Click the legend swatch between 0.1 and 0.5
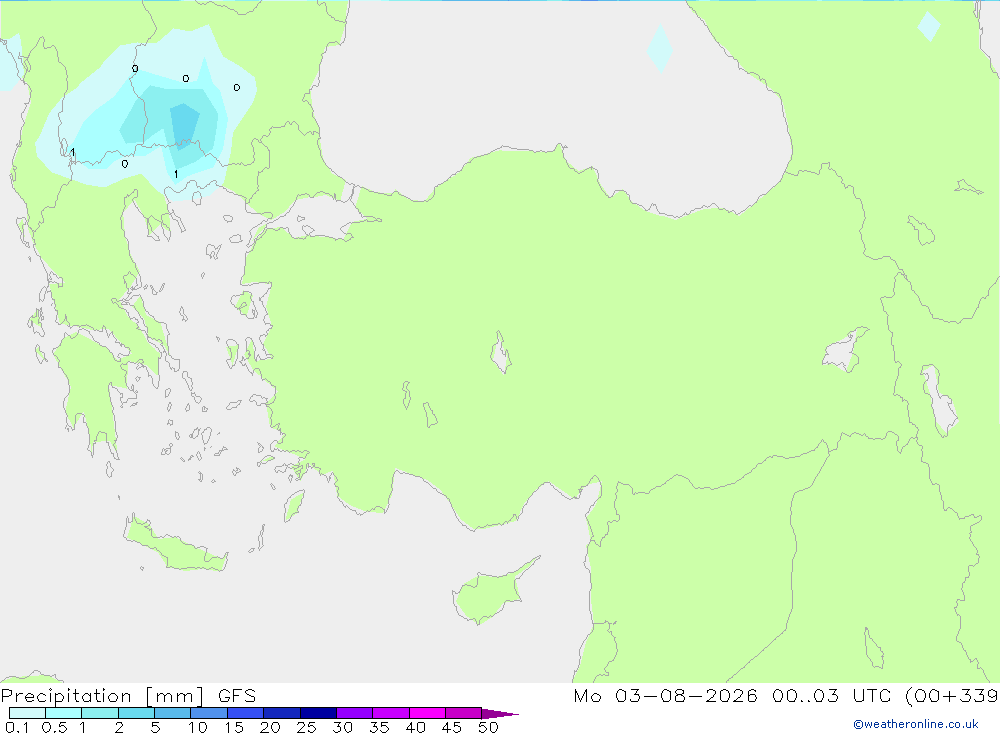Viewport: 1000px width, 733px height. (x=27, y=713)
